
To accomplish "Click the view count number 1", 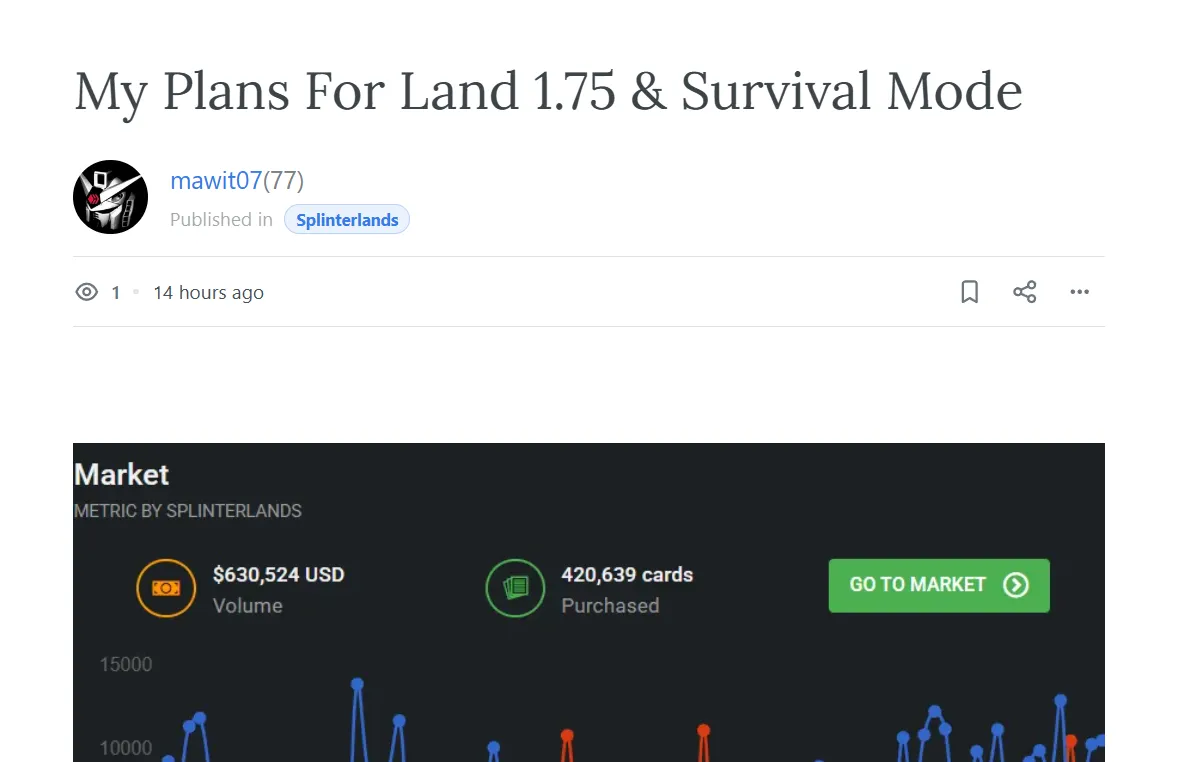I will tap(115, 292).
